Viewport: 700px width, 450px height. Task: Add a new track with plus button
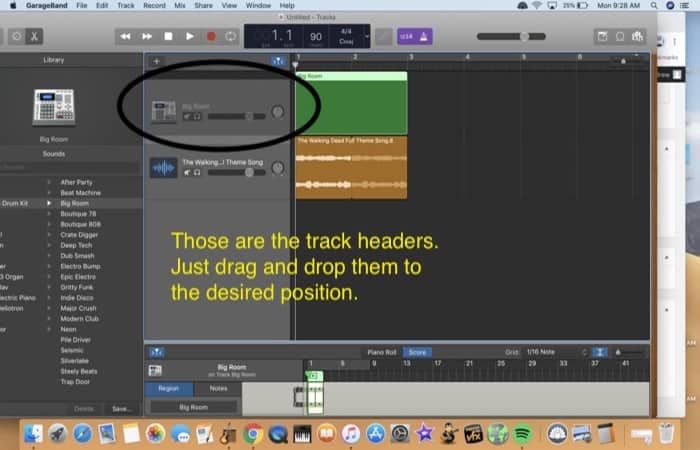[x=157, y=61]
